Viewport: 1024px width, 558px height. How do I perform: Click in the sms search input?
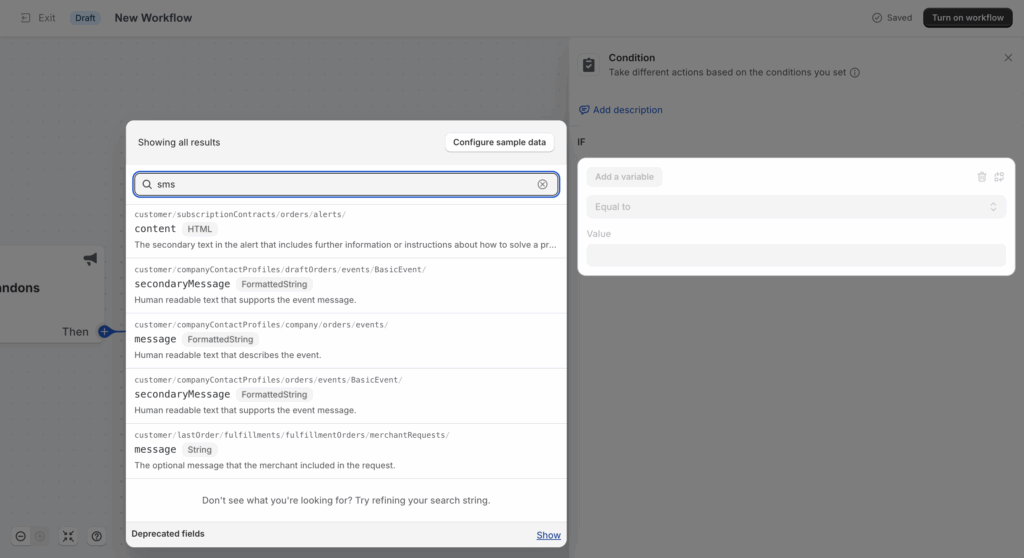coord(345,184)
